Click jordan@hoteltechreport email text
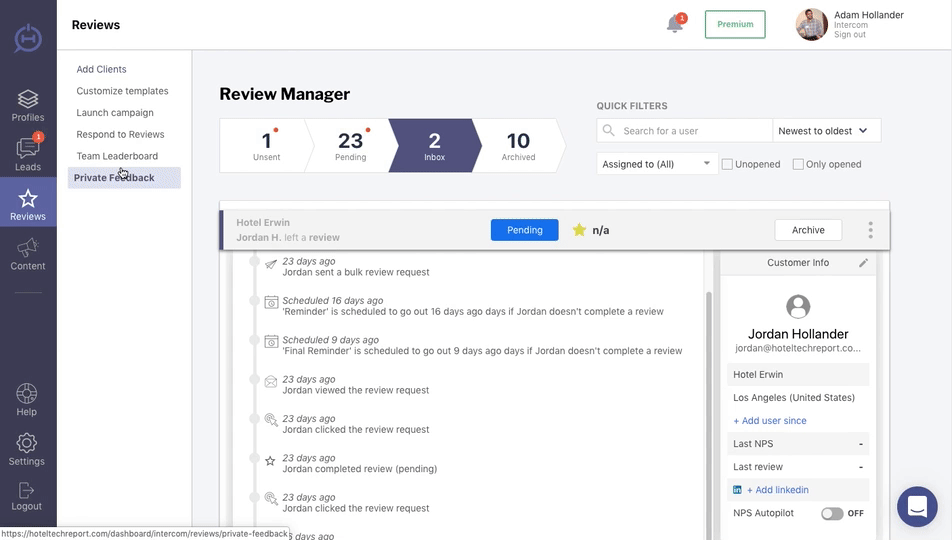This screenshot has height=540, width=952. point(798,349)
